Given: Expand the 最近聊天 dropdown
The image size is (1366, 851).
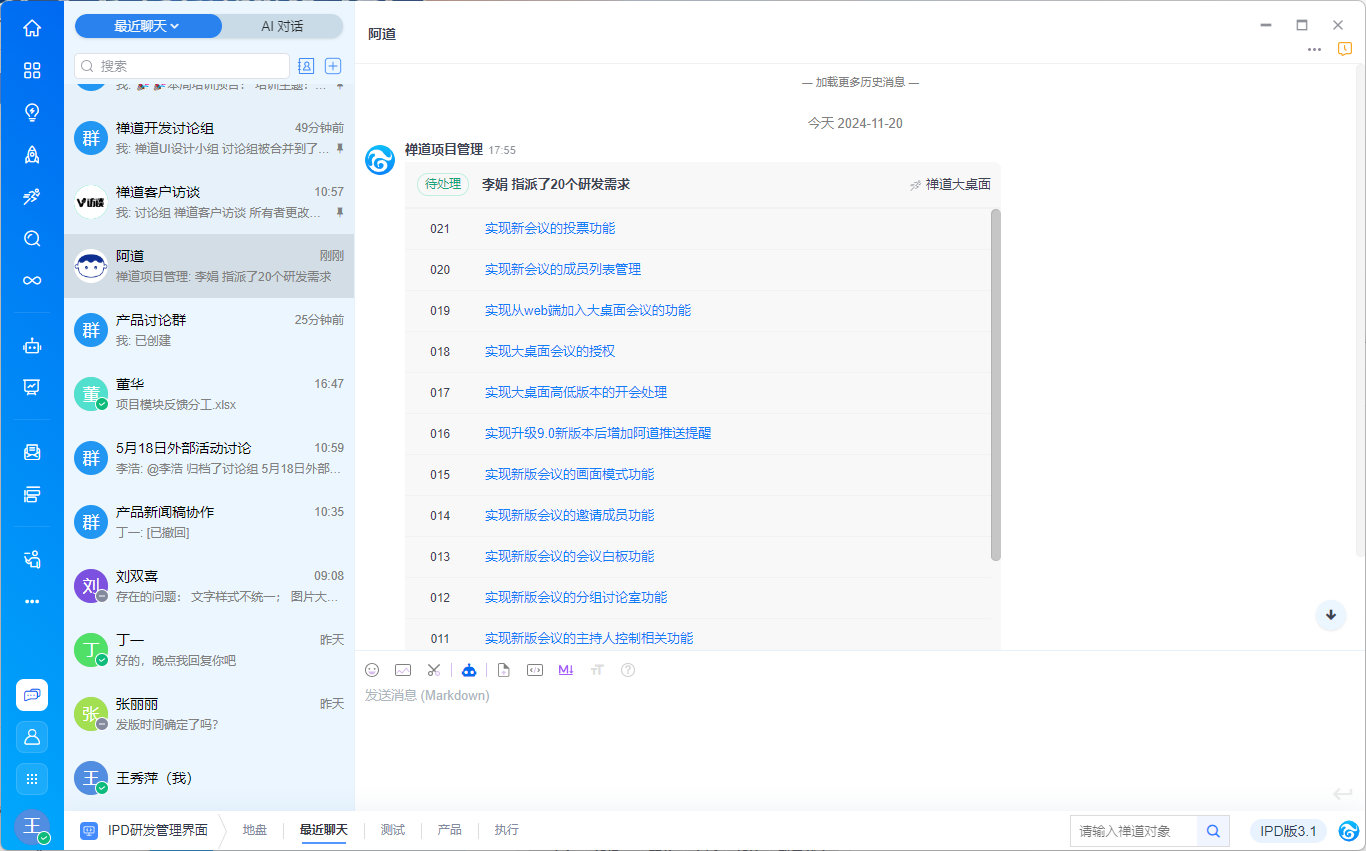Looking at the screenshot, I should [x=148, y=26].
